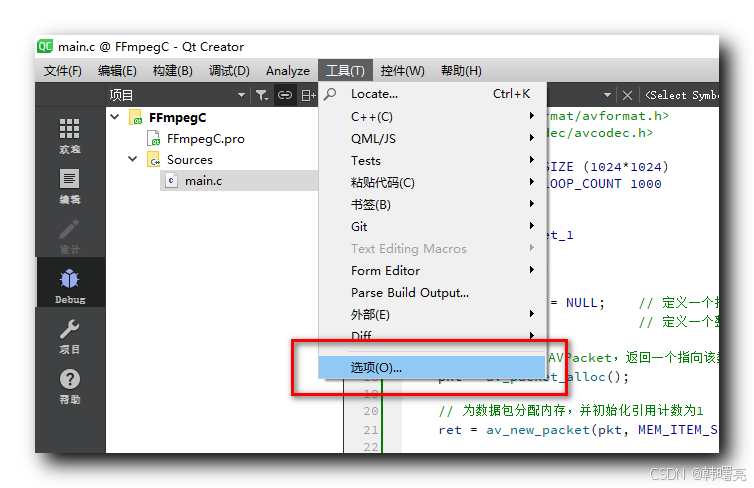This screenshot has width=754, height=488.
Task: Select FFmpegC.pro in project tree
Action: (205, 139)
